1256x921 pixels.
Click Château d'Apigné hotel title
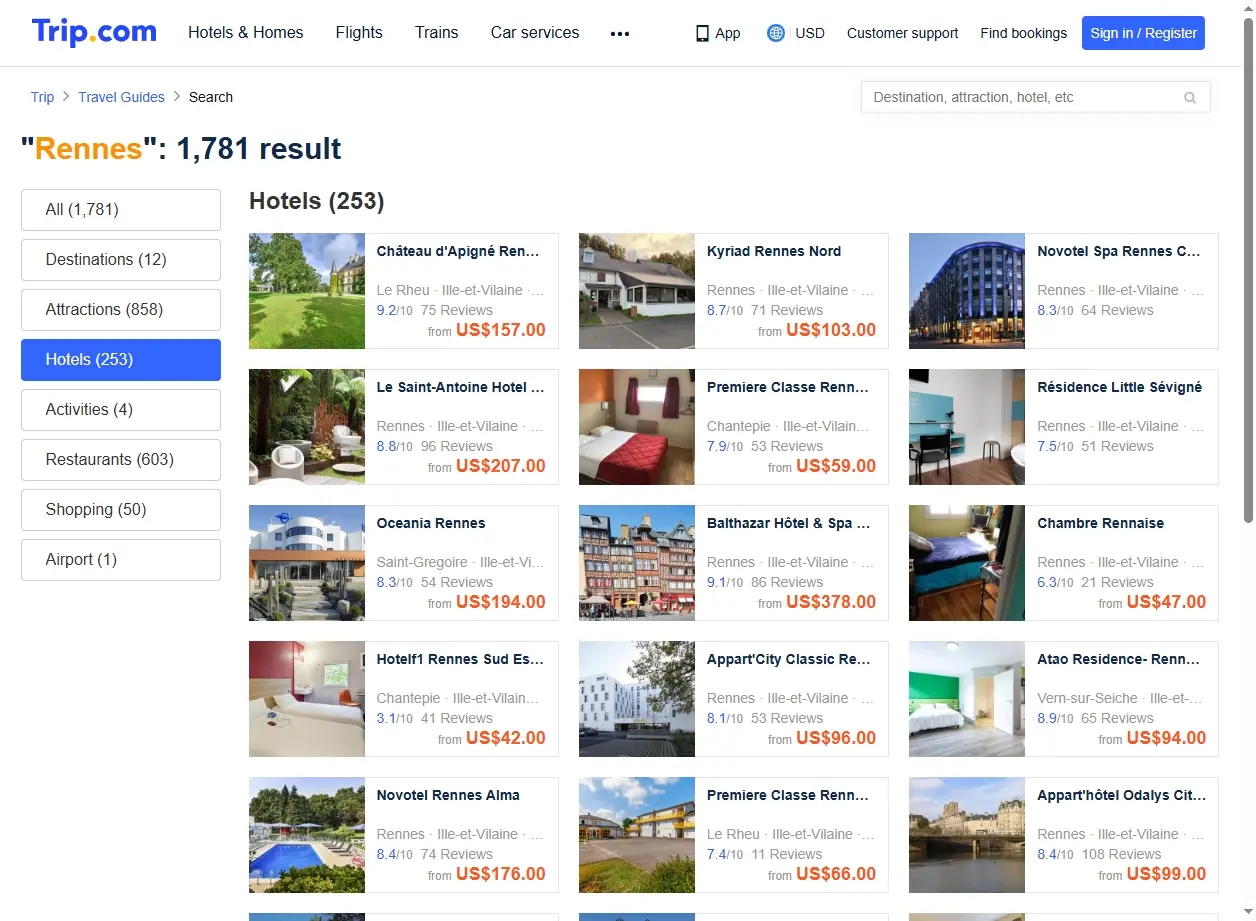[458, 251]
